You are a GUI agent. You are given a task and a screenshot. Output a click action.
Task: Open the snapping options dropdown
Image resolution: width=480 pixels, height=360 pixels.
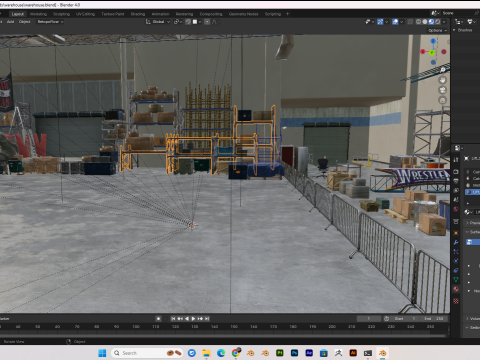(197, 22)
